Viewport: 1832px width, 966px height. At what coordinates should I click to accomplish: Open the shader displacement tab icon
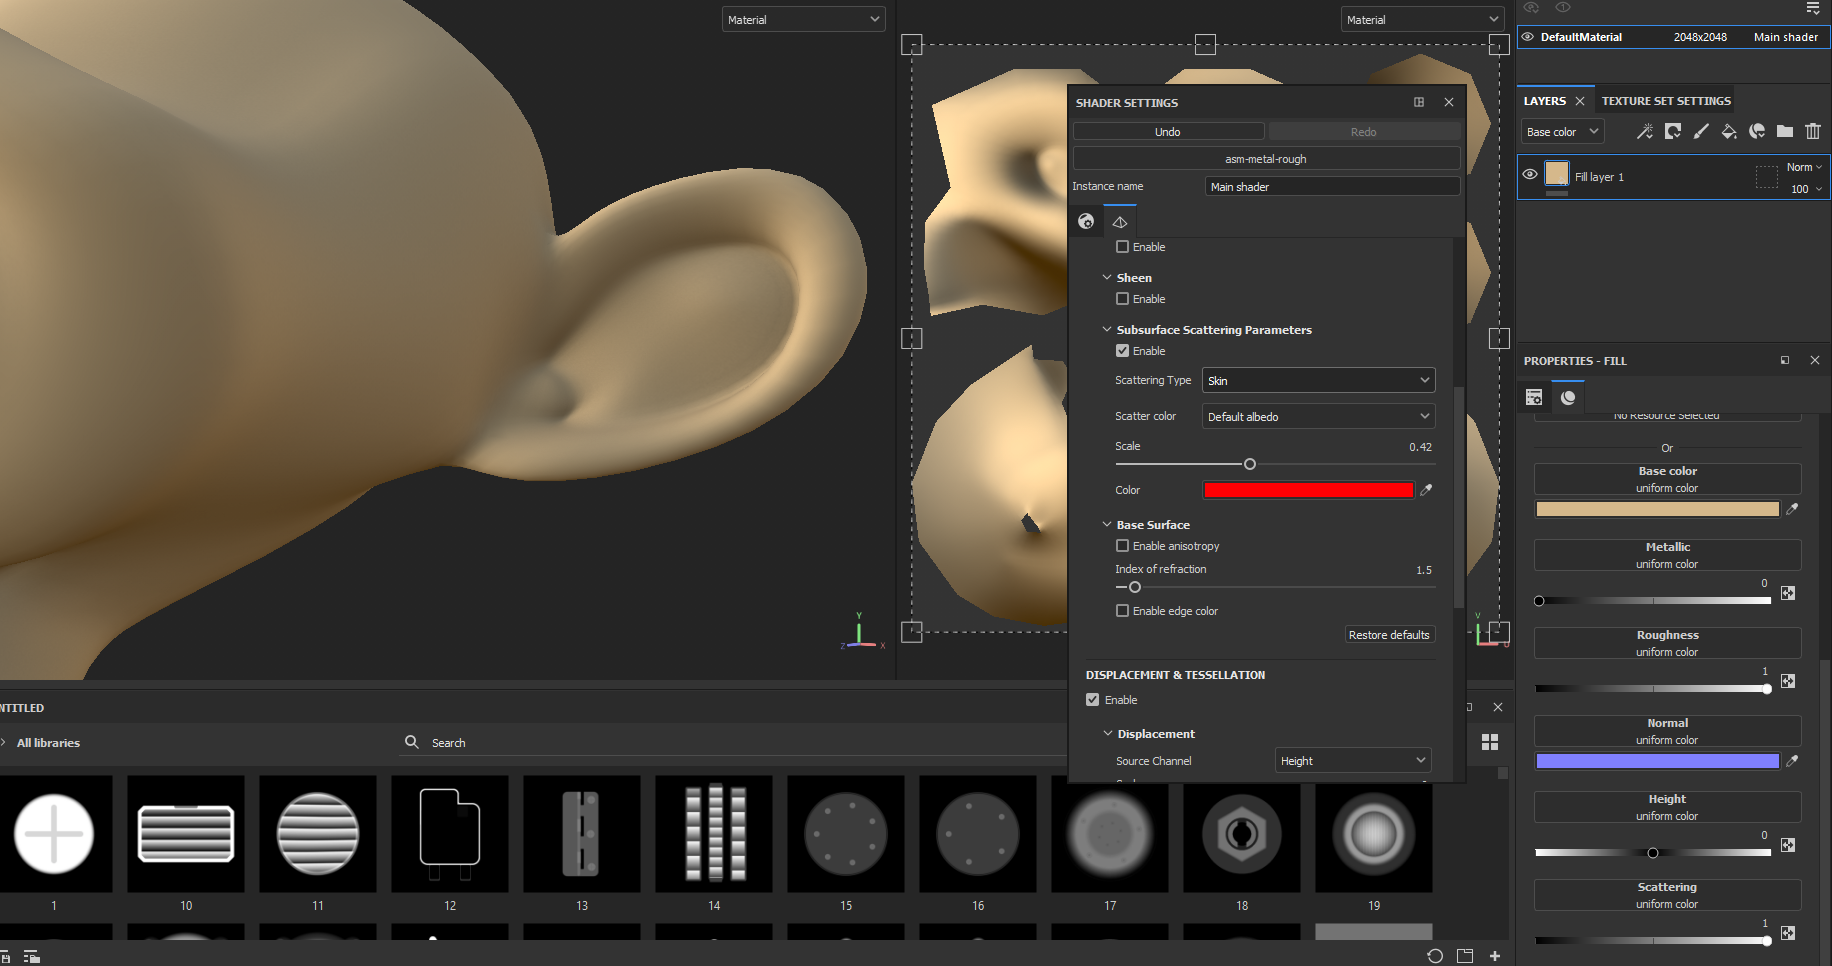pos(1120,221)
